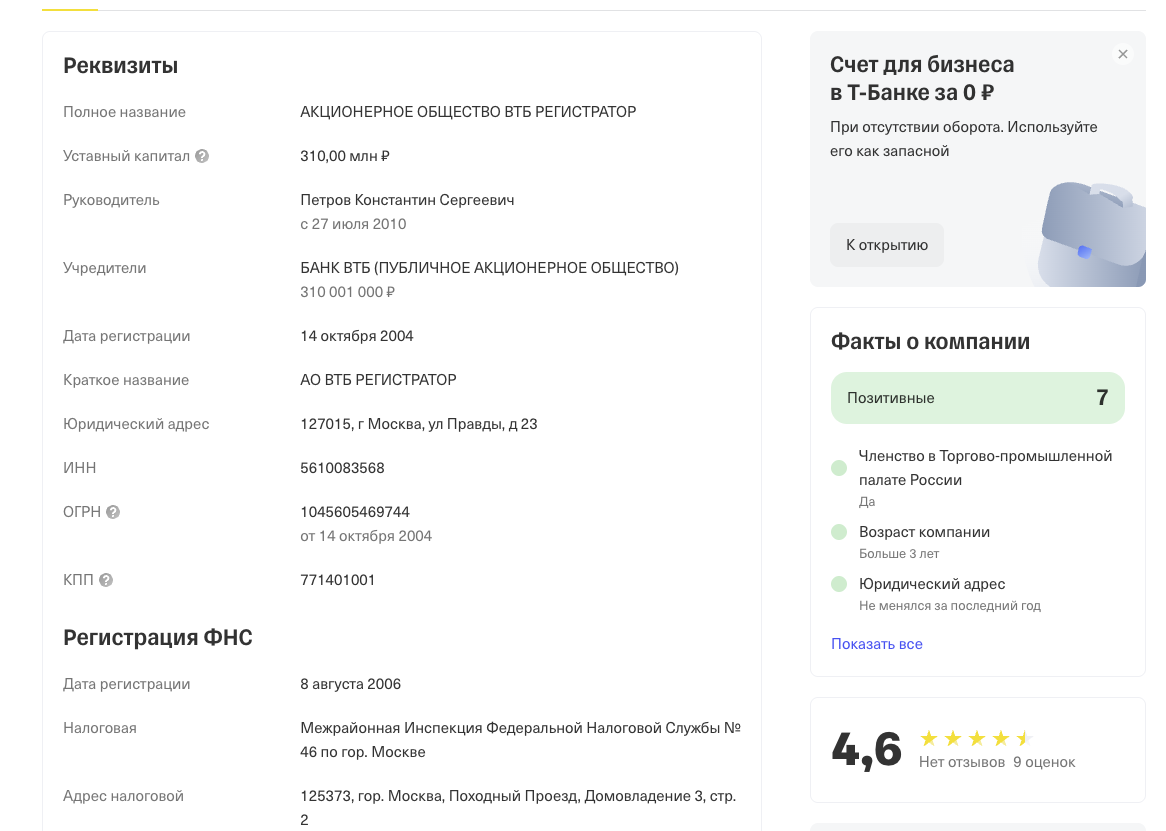Click fact Членство в Торгово-промышленной палате России

coord(985,468)
